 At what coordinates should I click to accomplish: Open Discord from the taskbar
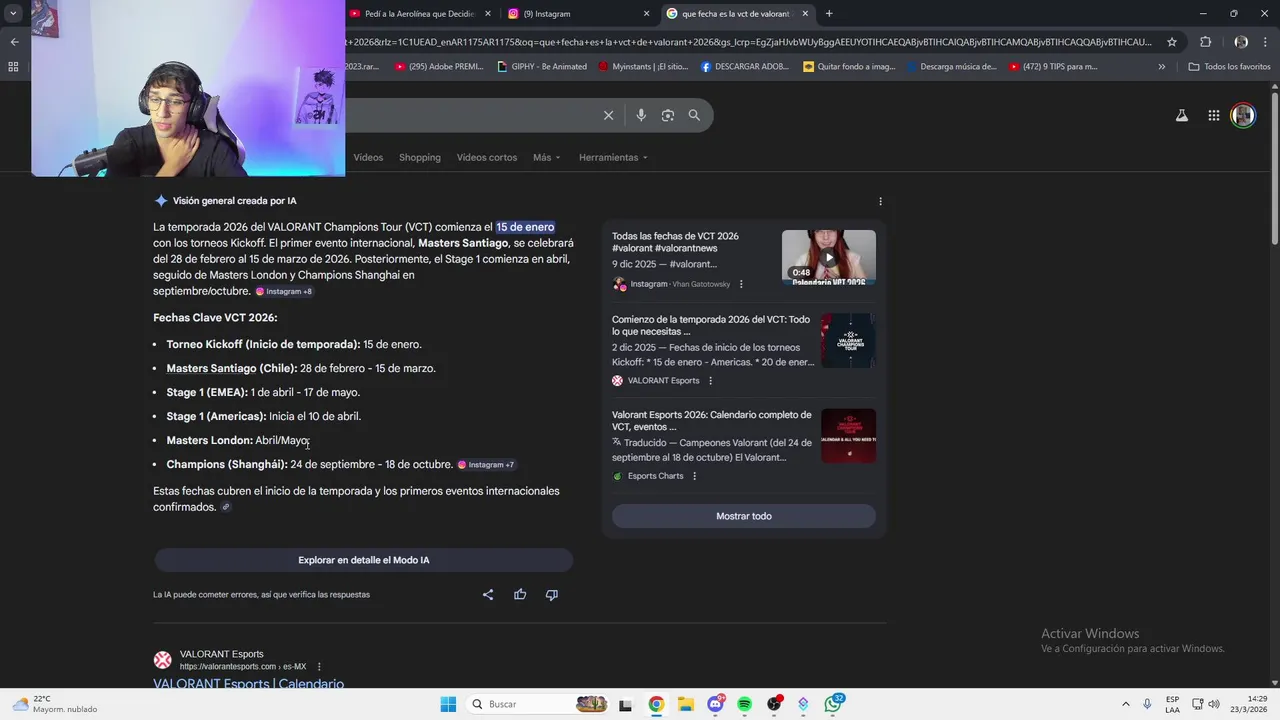[715, 704]
